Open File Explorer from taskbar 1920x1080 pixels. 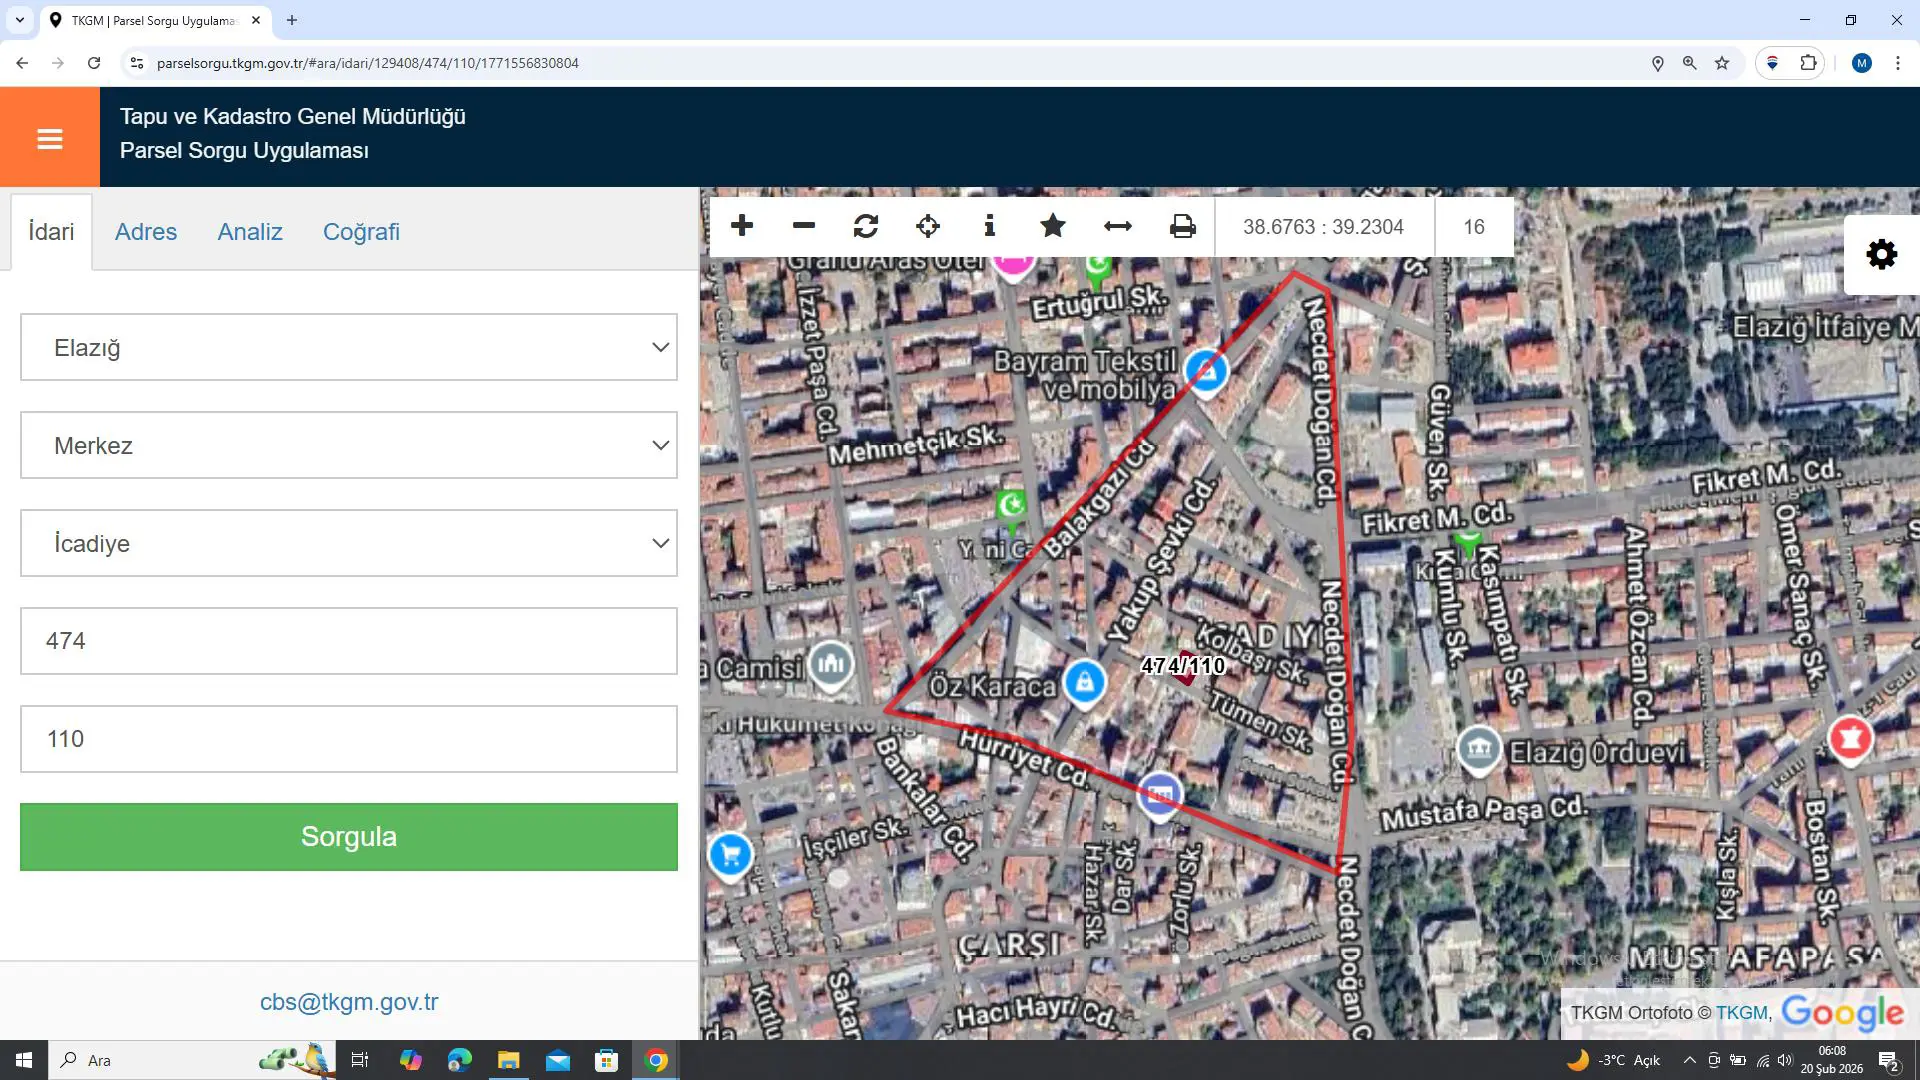pos(509,1060)
